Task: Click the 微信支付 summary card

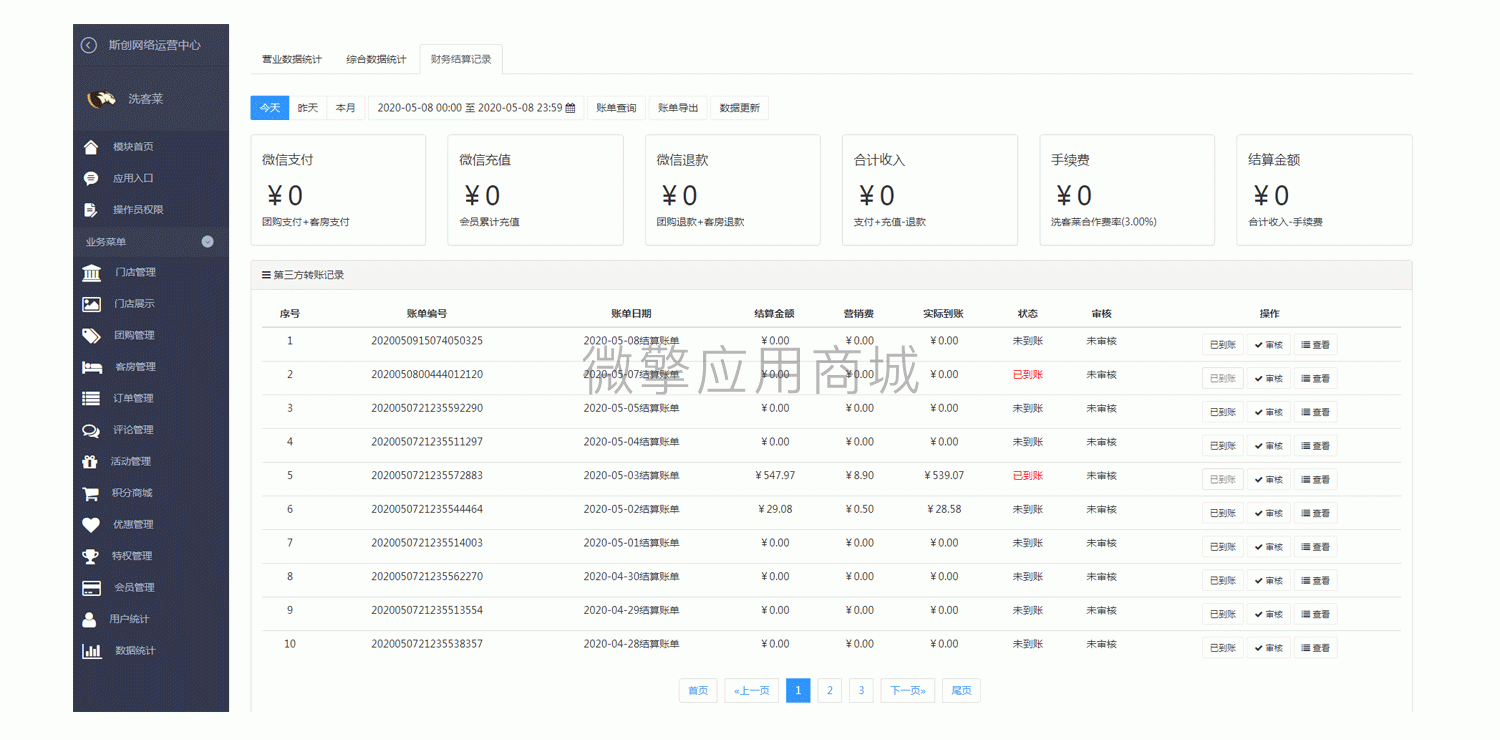Action: tap(338, 190)
